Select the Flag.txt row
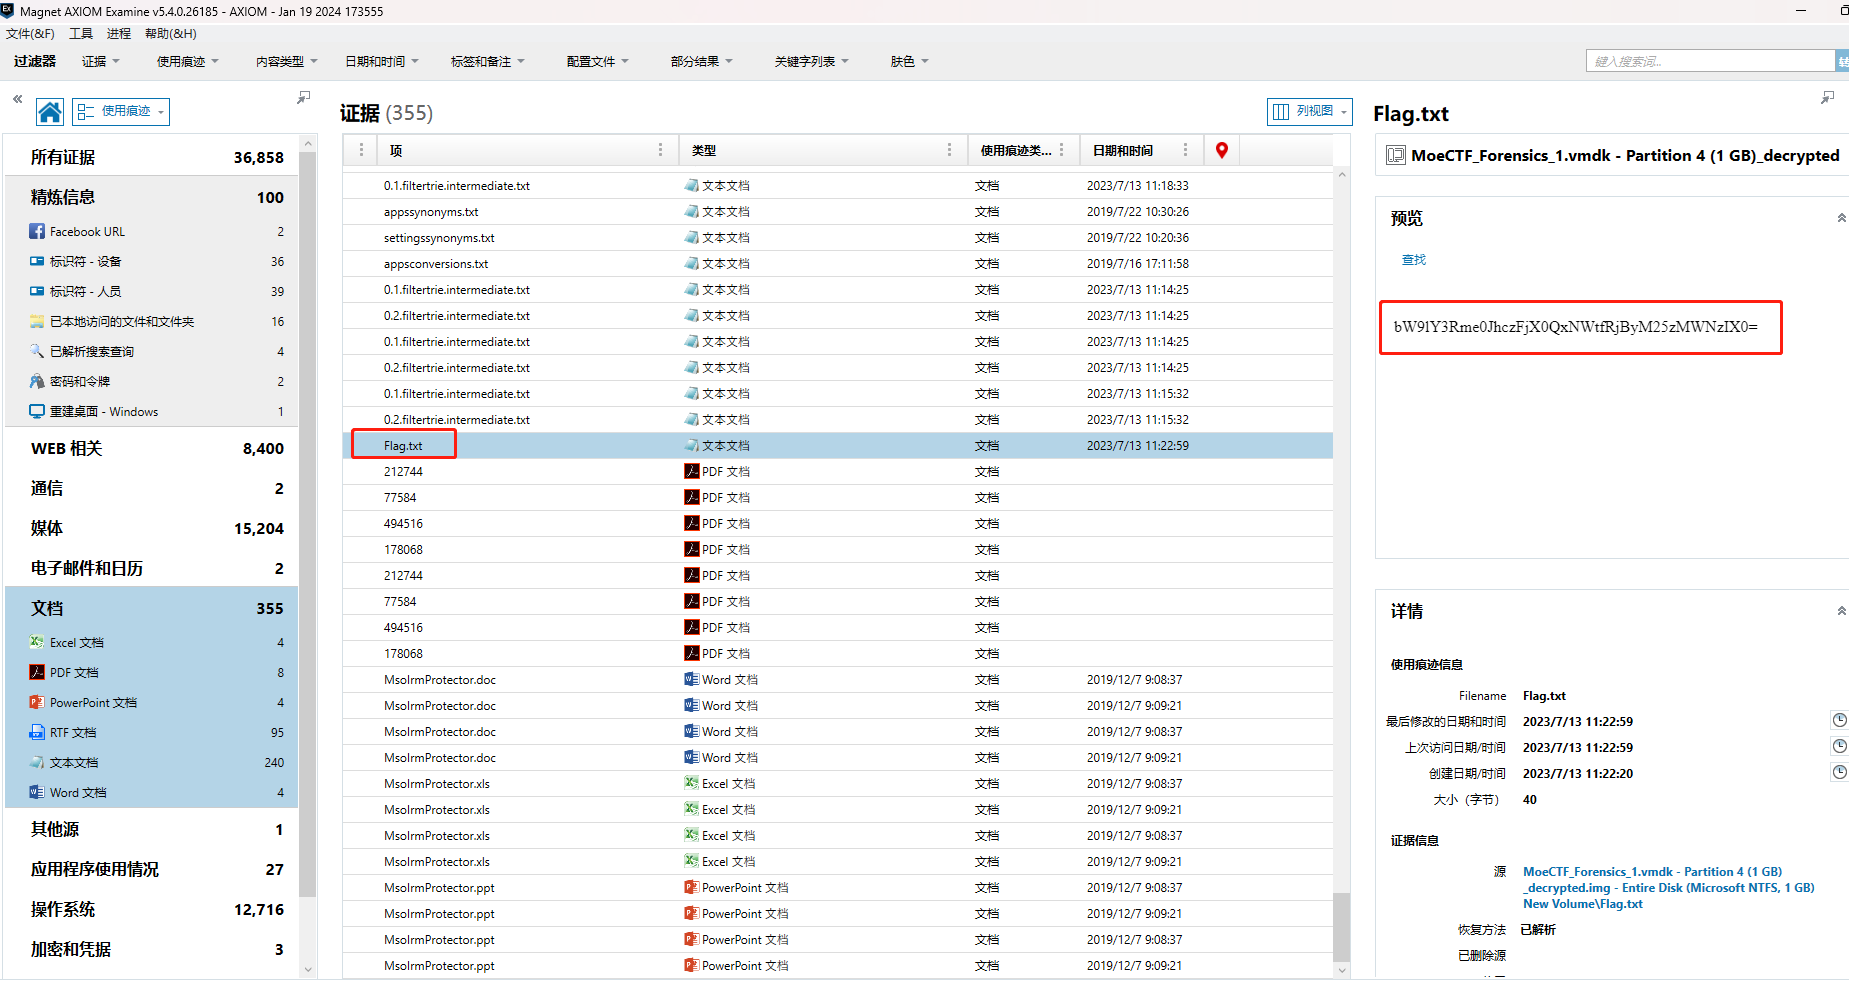The width and height of the screenshot is (1849, 981). (838, 445)
